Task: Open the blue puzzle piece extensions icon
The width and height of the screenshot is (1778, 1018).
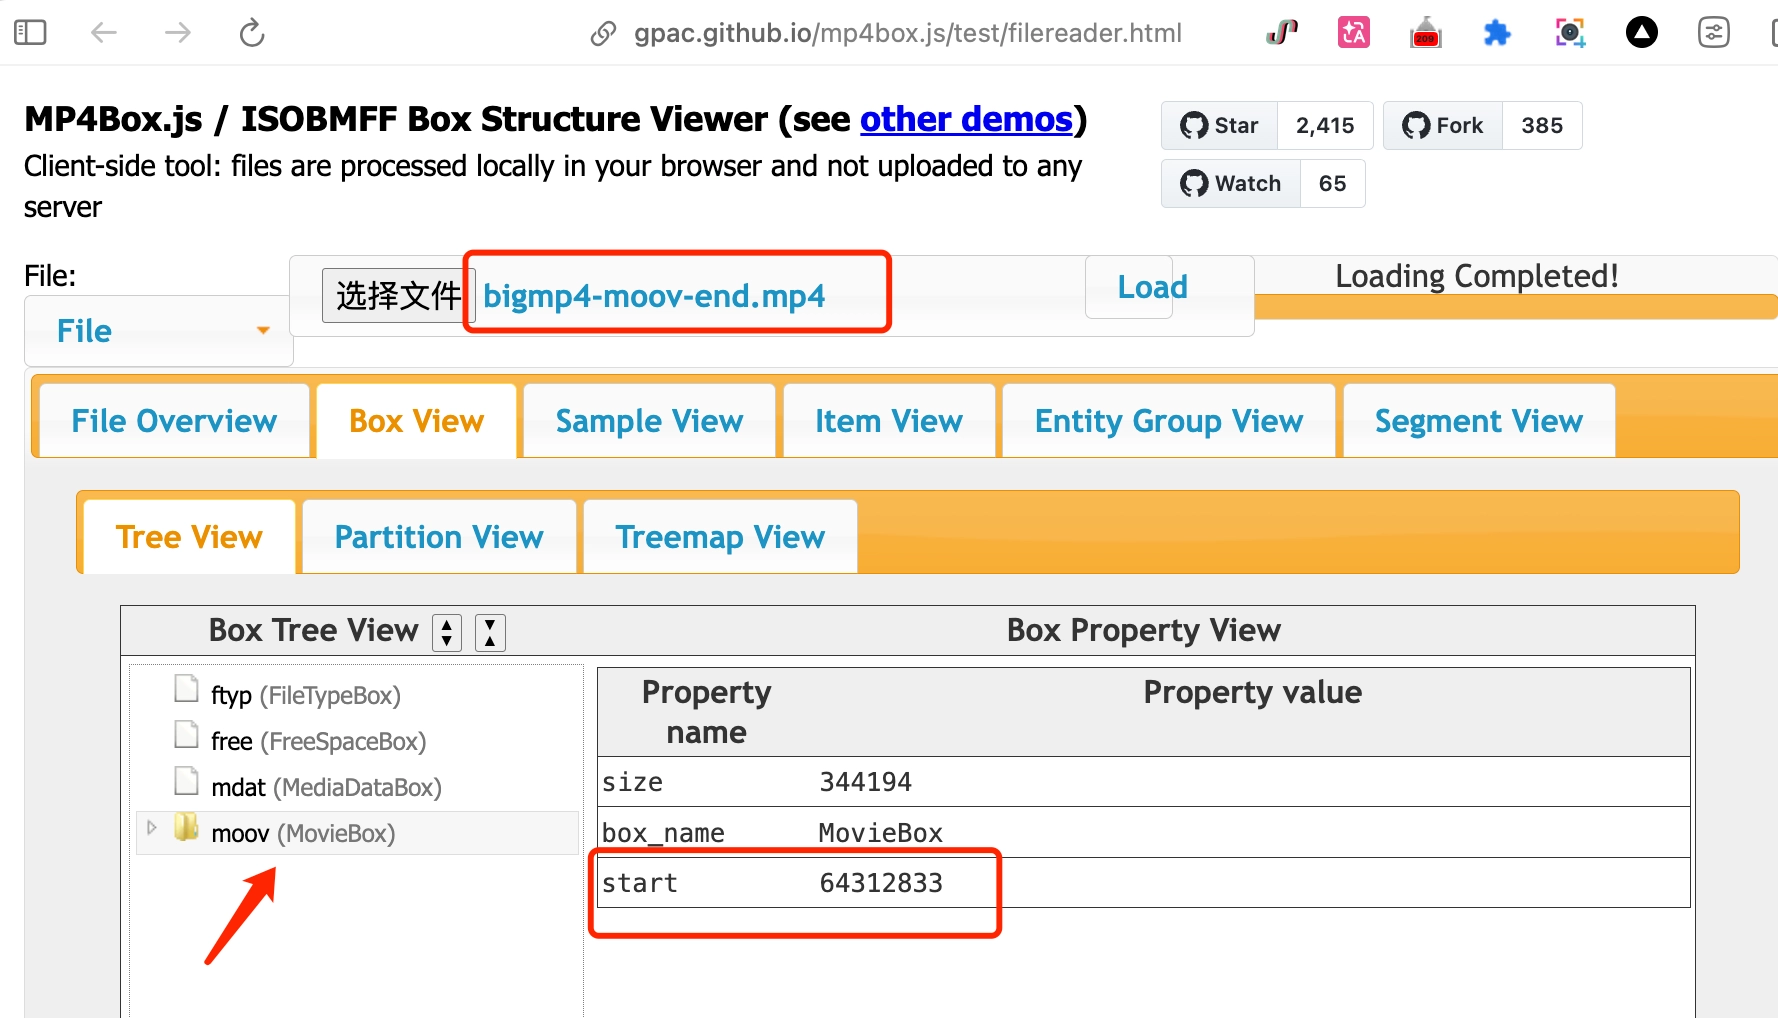Action: coord(1497,33)
